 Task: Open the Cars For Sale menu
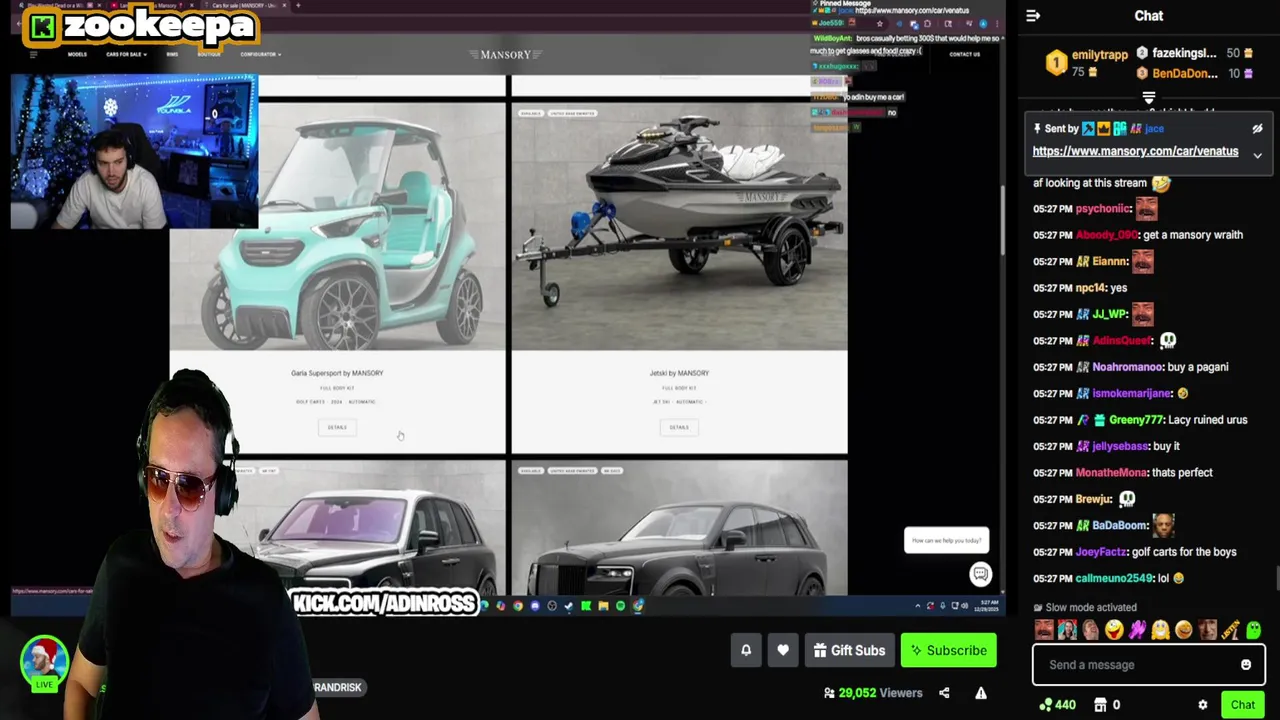tap(126, 54)
